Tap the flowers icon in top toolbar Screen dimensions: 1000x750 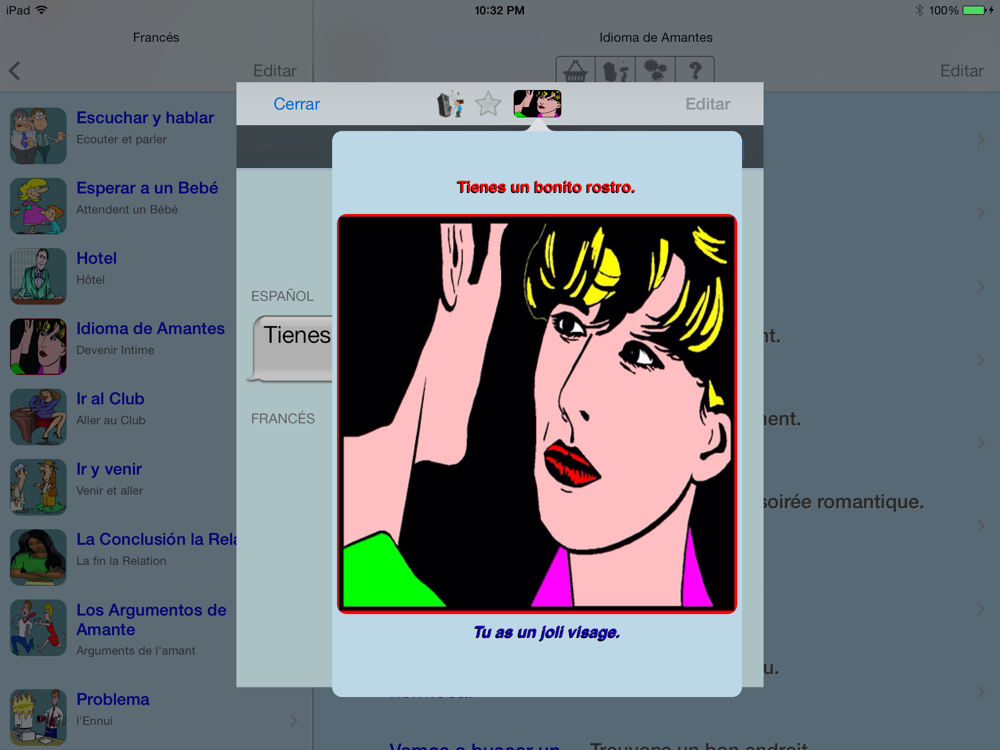point(655,70)
